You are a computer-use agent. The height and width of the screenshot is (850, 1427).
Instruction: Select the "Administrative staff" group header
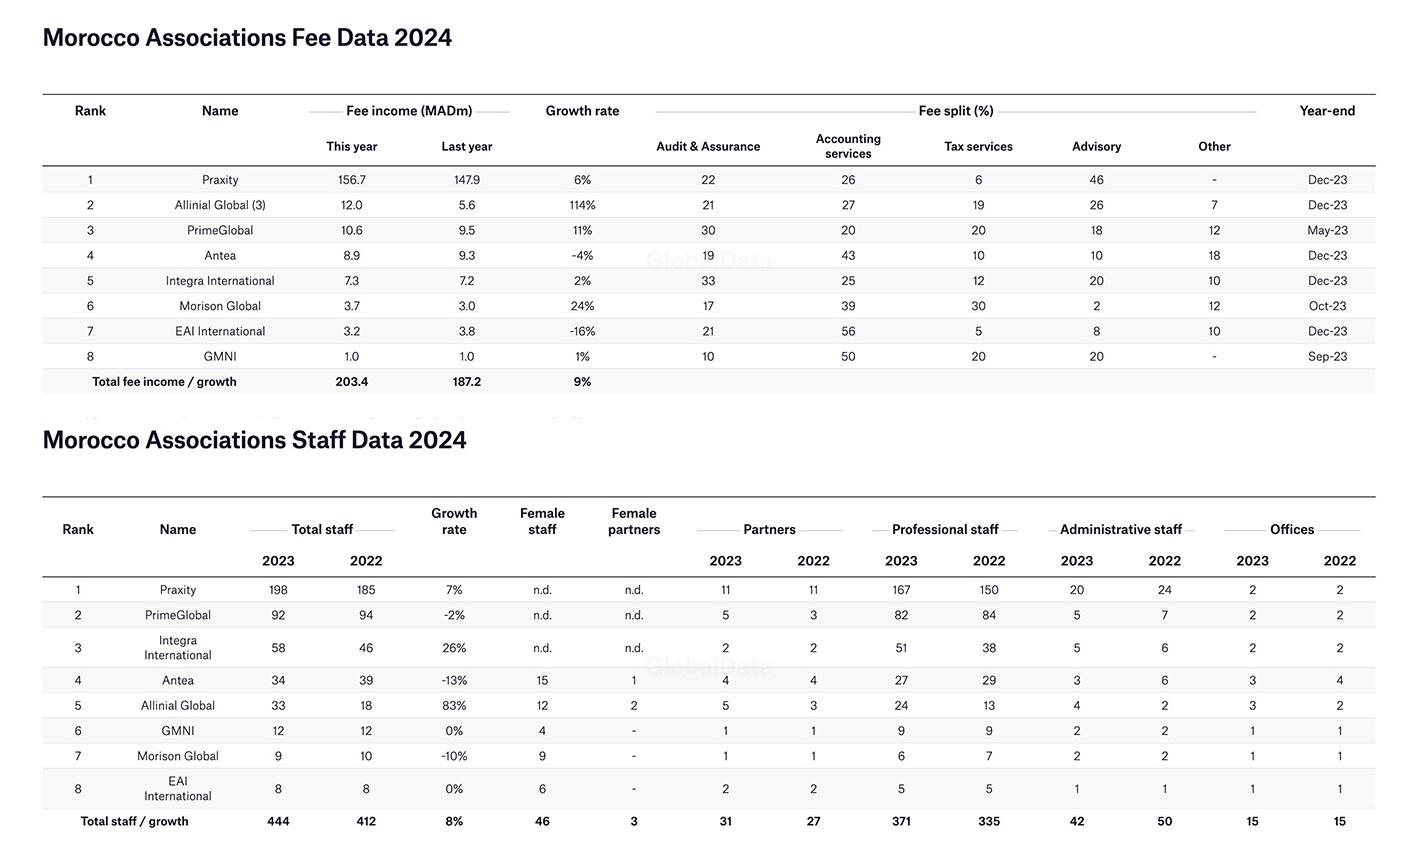[x=1120, y=530]
